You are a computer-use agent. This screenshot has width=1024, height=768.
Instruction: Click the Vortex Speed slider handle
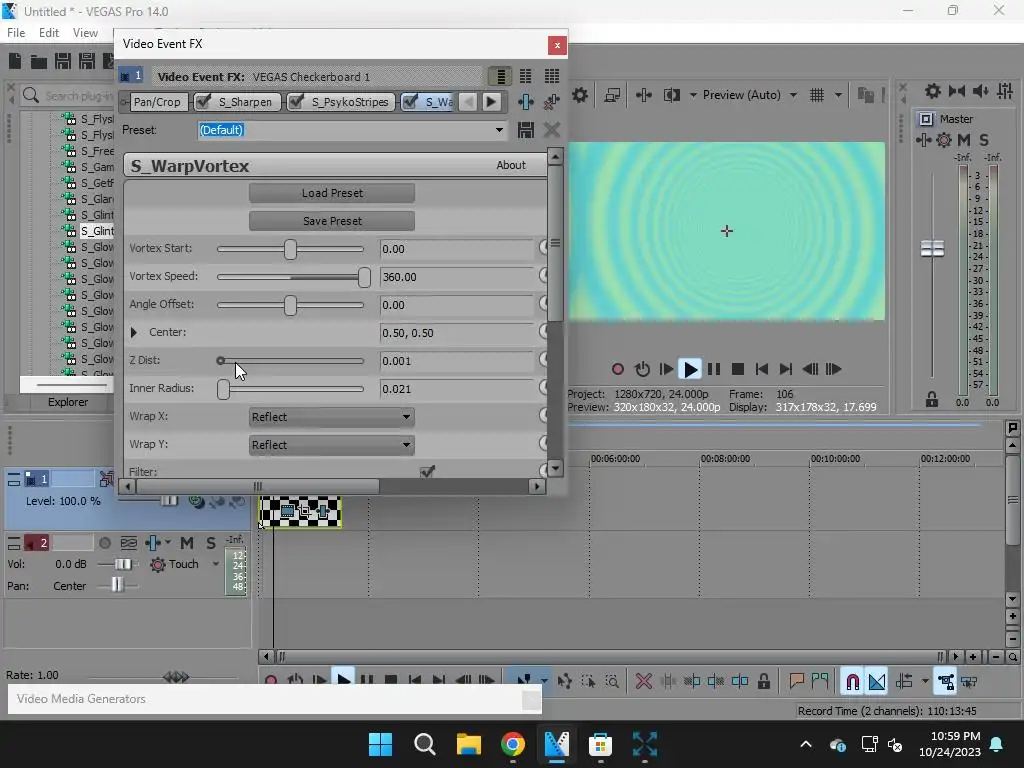click(x=364, y=277)
